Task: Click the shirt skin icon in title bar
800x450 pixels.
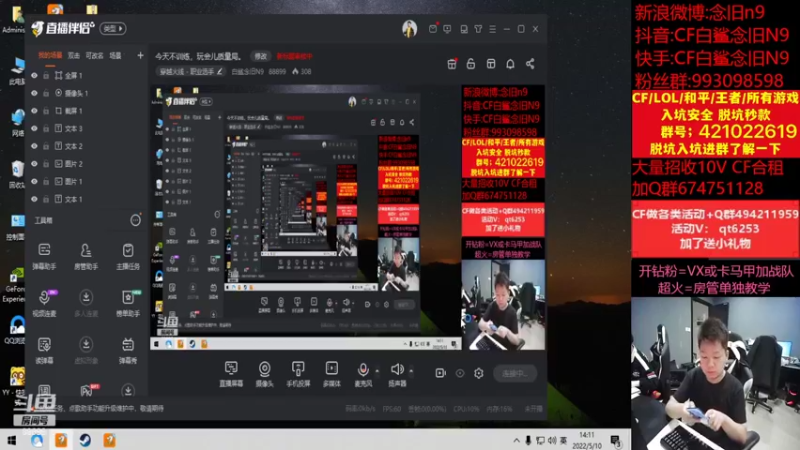Action: click(478, 29)
